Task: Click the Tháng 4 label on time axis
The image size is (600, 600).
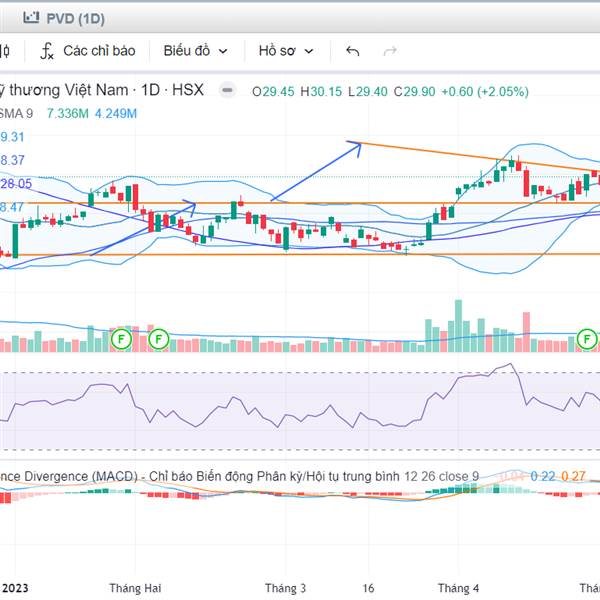Action: 458,588
